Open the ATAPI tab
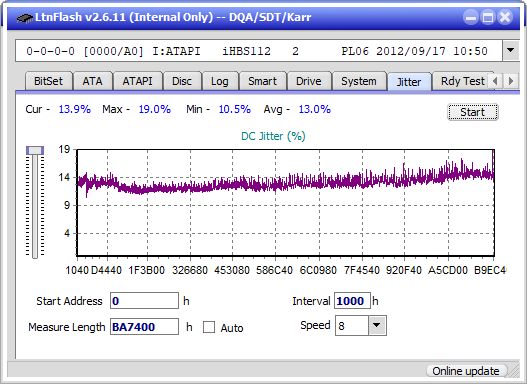This screenshot has height=384, width=527. click(x=137, y=81)
